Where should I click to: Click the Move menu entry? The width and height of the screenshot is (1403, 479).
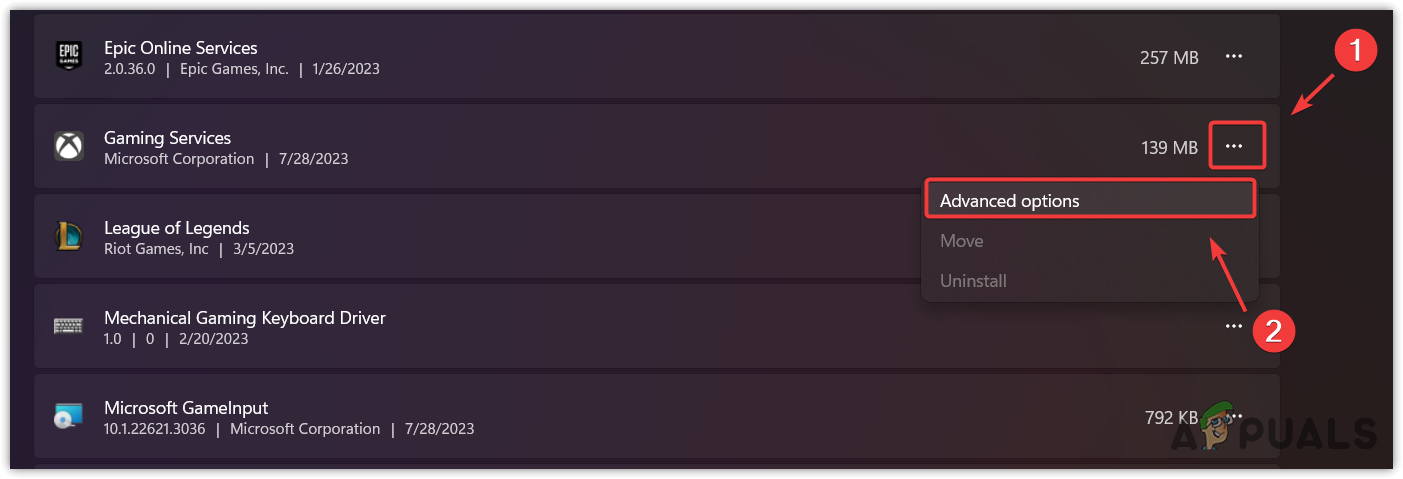[x=962, y=241]
